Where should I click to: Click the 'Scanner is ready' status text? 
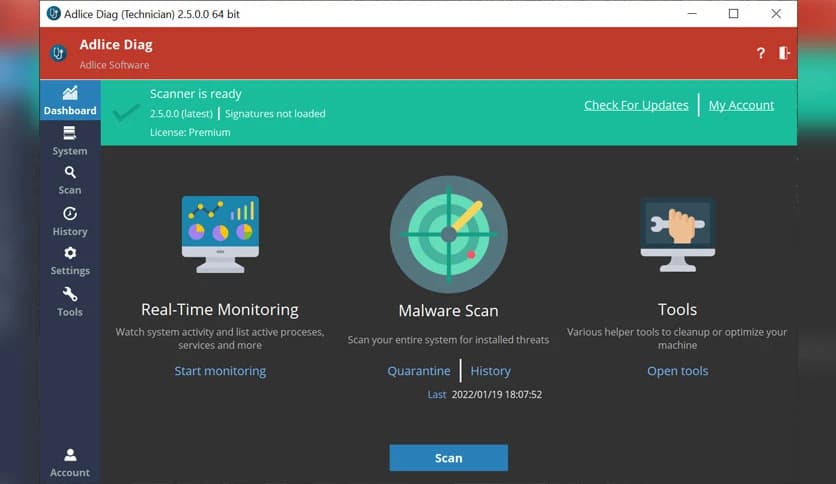pos(196,94)
